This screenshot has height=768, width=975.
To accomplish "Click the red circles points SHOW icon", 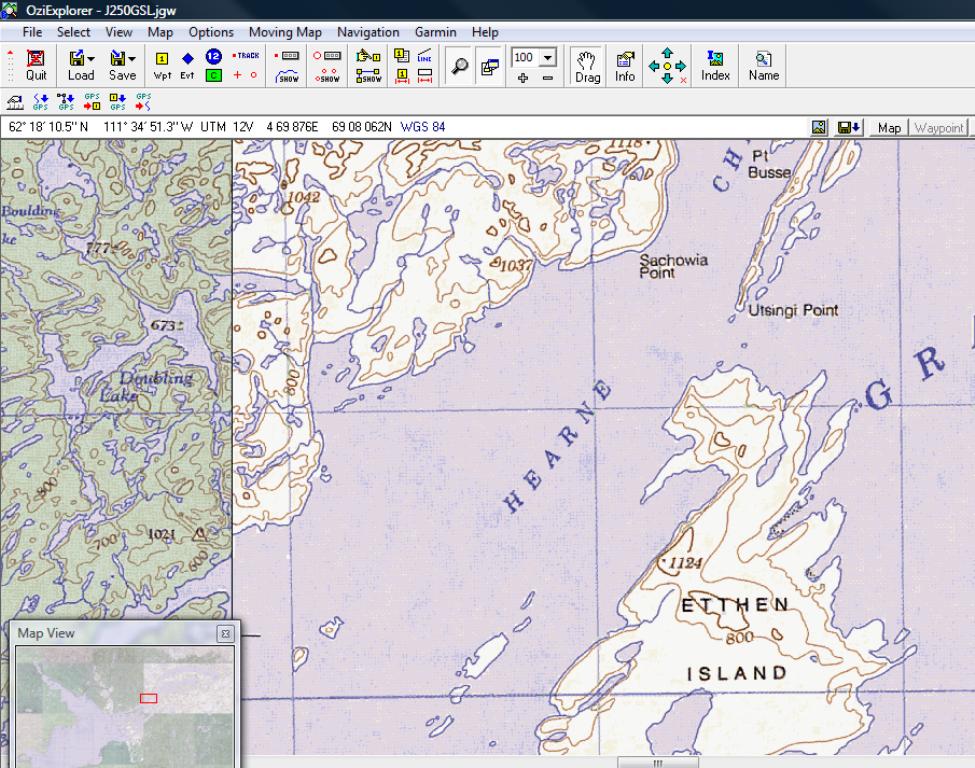I will 327,76.
